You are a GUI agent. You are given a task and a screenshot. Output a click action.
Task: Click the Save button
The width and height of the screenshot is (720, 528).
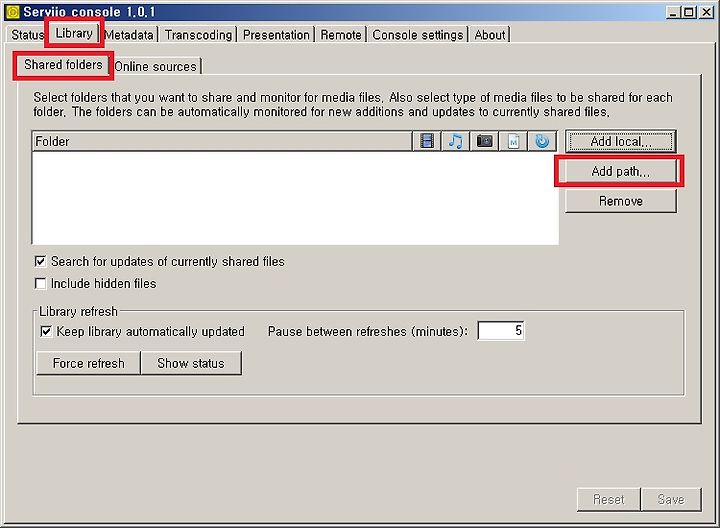click(x=671, y=499)
